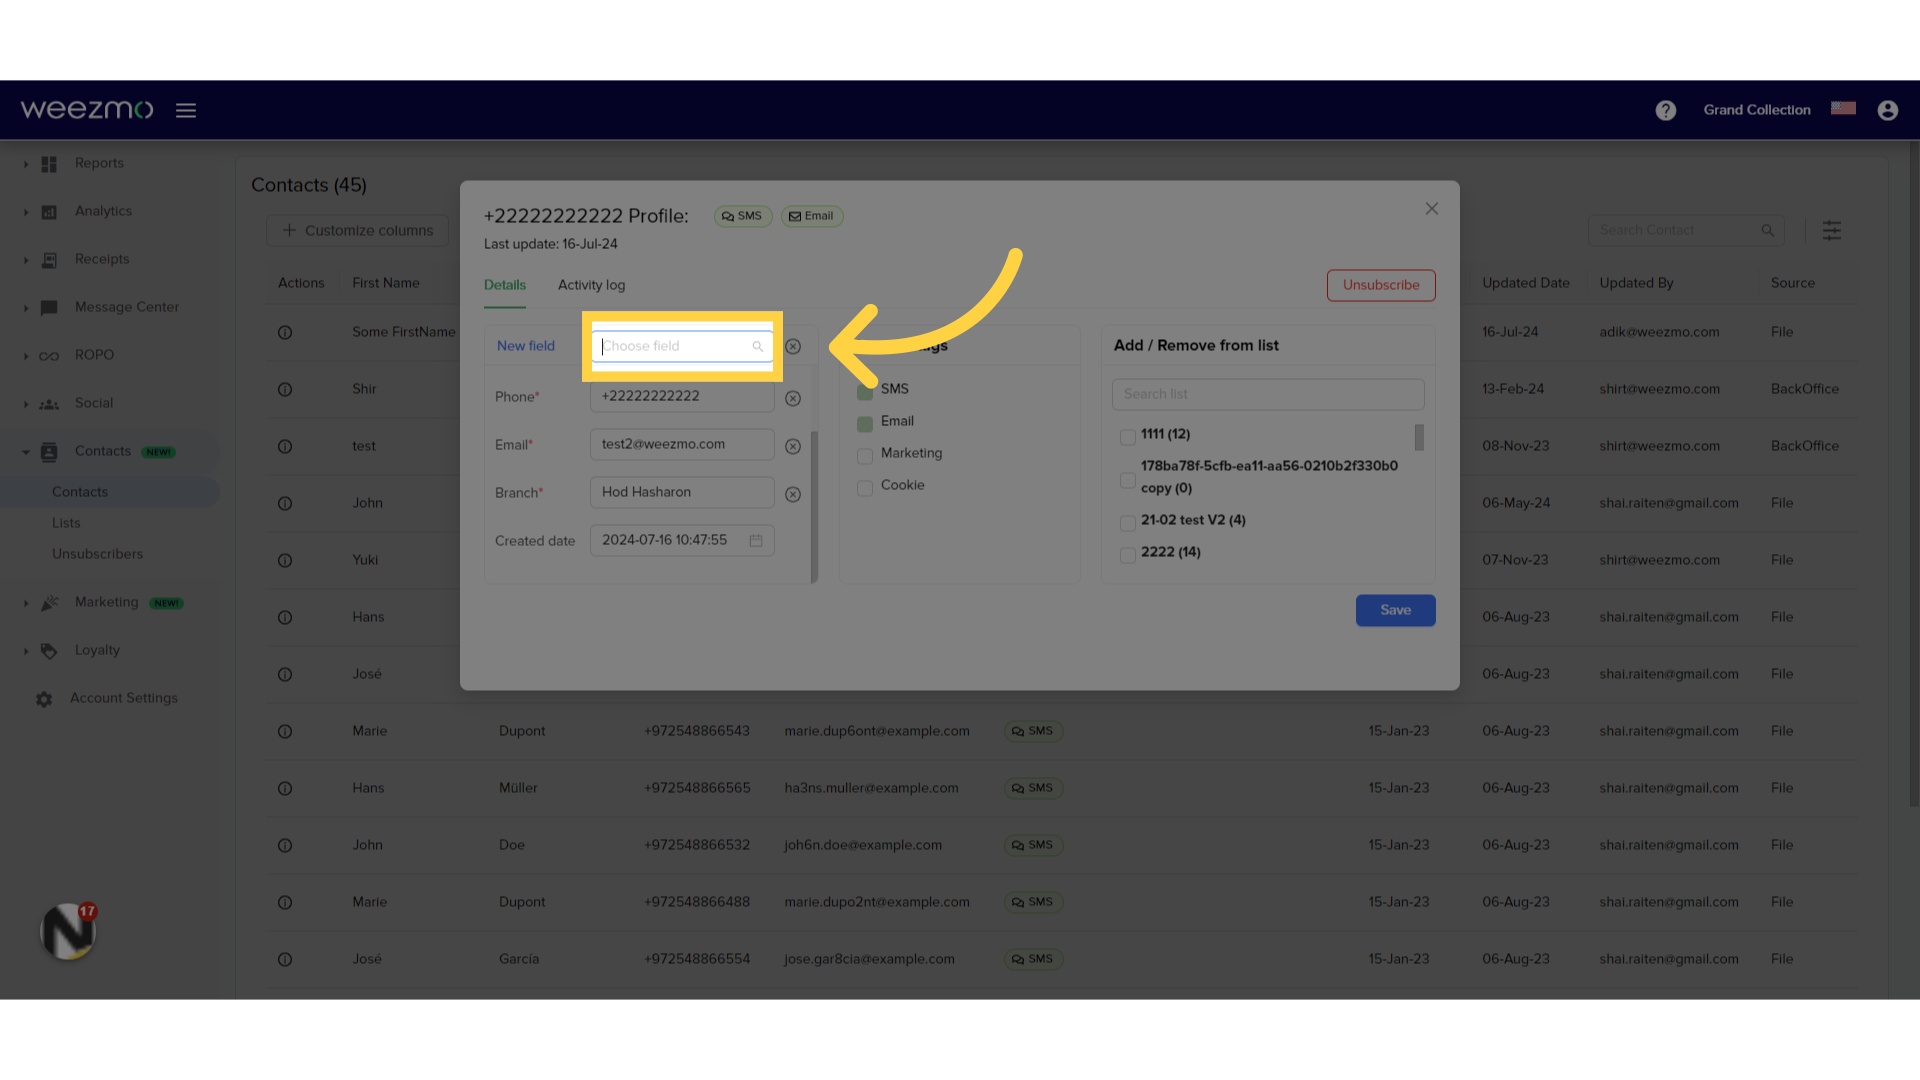Viewport: 1920px width, 1080px height.
Task: Click info icon for Hans Müller row
Action: 285,788
